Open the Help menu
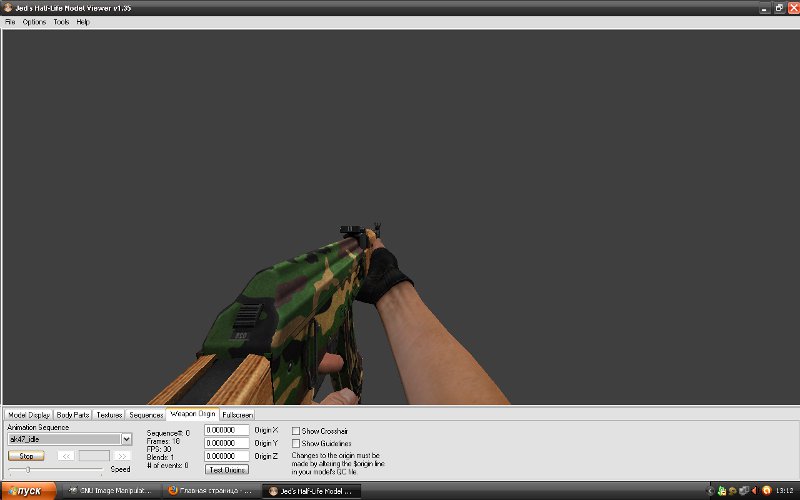Viewport: 800px width, 500px height. 83,22
